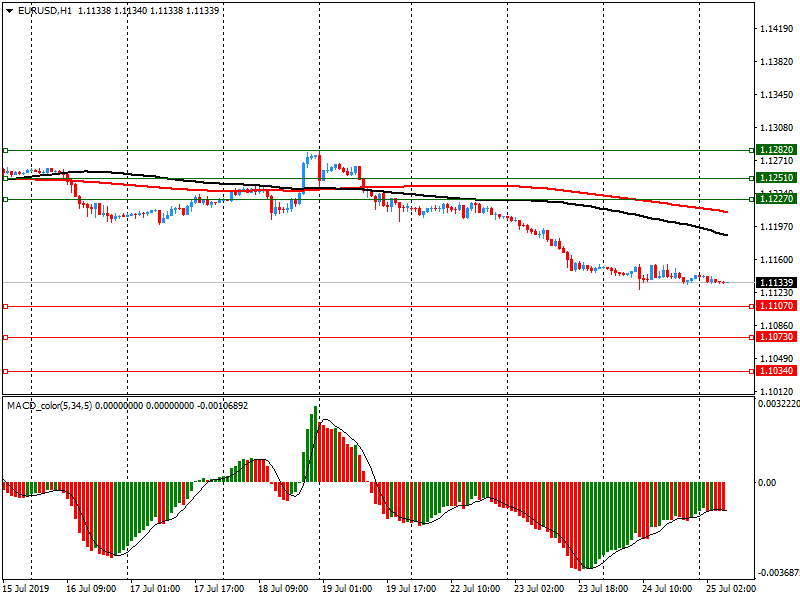
Task: Click the 15 Jul 2019 time axis label
Action: coord(26,589)
